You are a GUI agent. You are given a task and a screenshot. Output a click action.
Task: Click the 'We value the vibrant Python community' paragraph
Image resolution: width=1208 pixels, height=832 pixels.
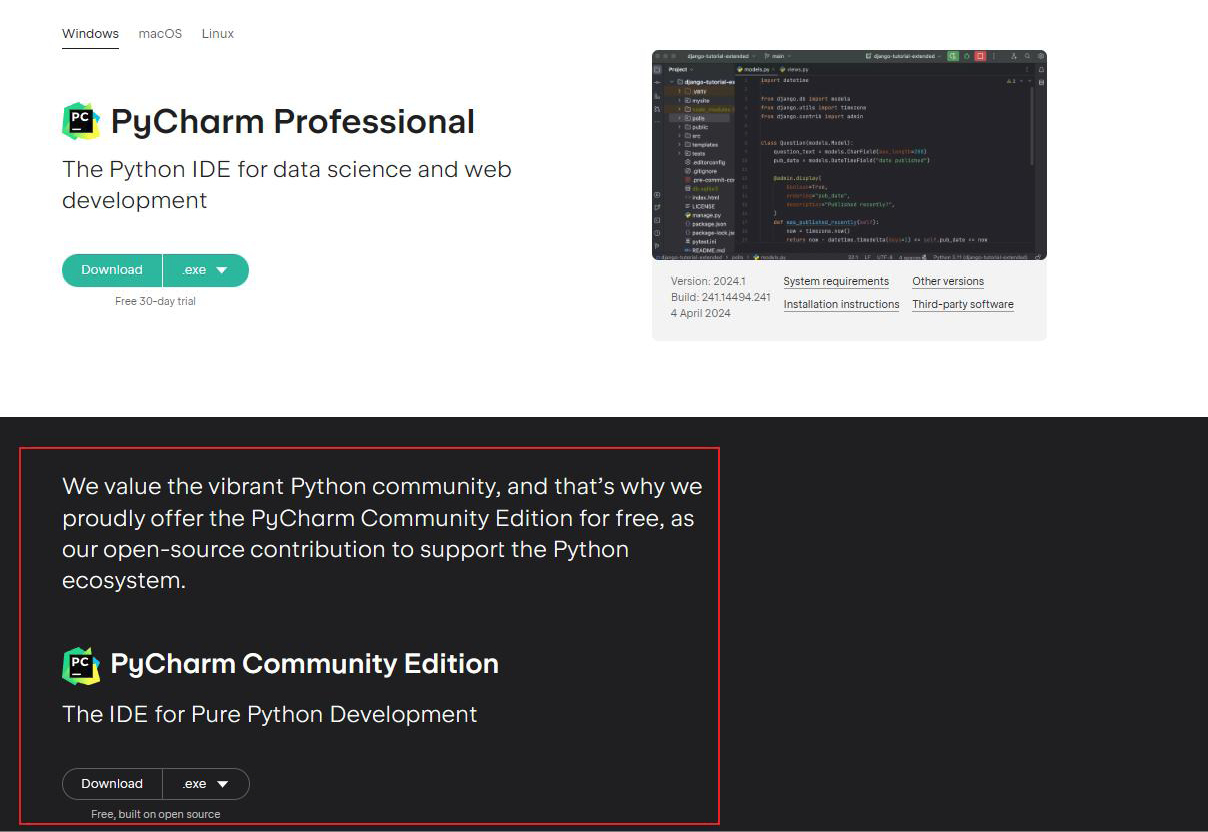(382, 533)
